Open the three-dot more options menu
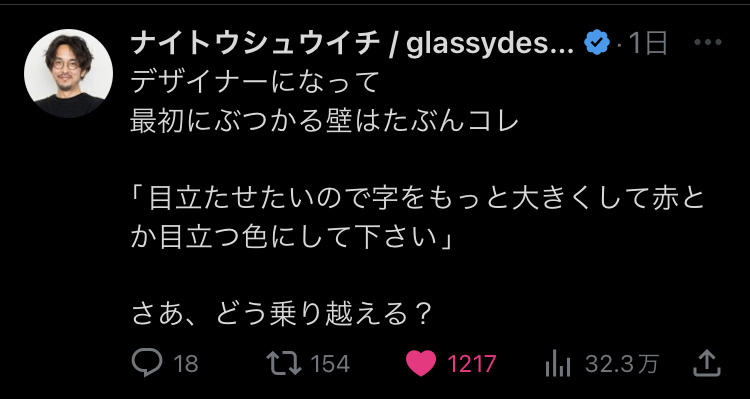750x399 pixels. (x=708, y=43)
